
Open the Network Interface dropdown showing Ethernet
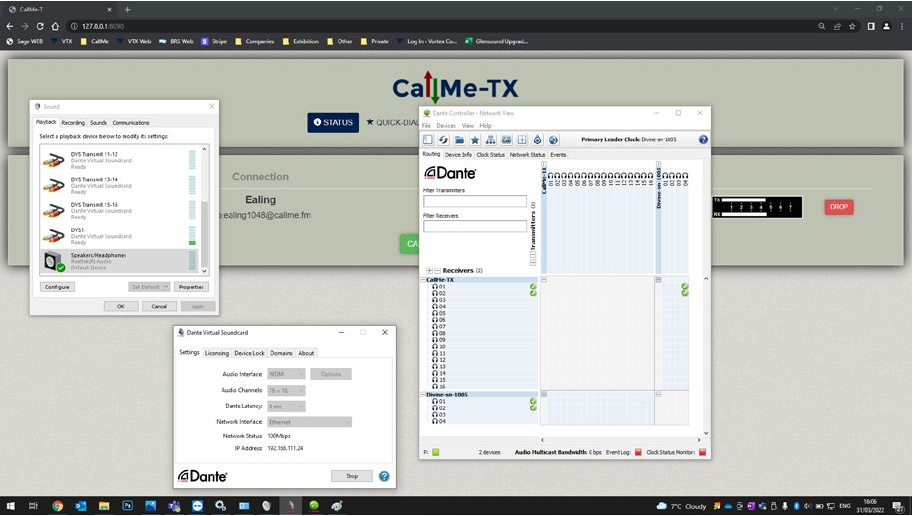pos(310,422)
